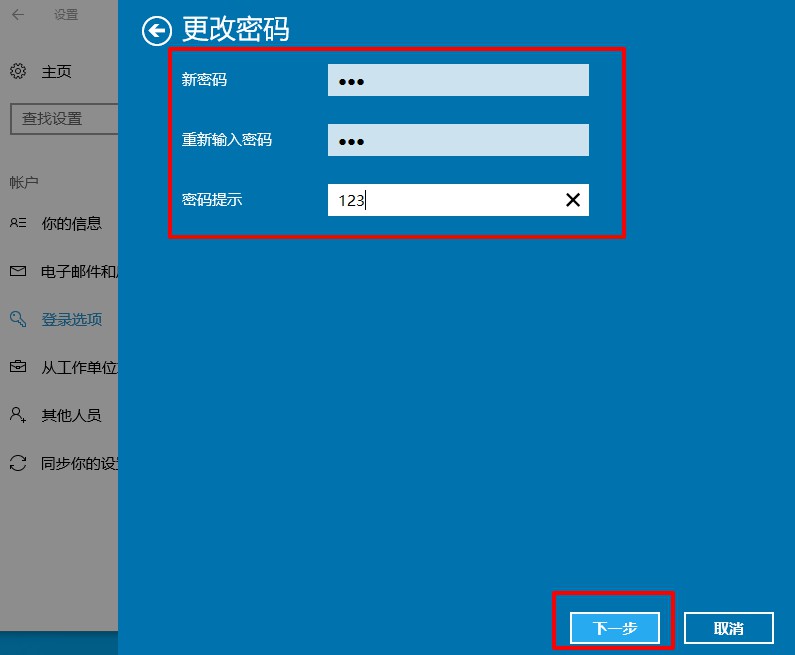Focus the 新密码 input field
This screenshot has width=795, height=655.
(458, 80)
